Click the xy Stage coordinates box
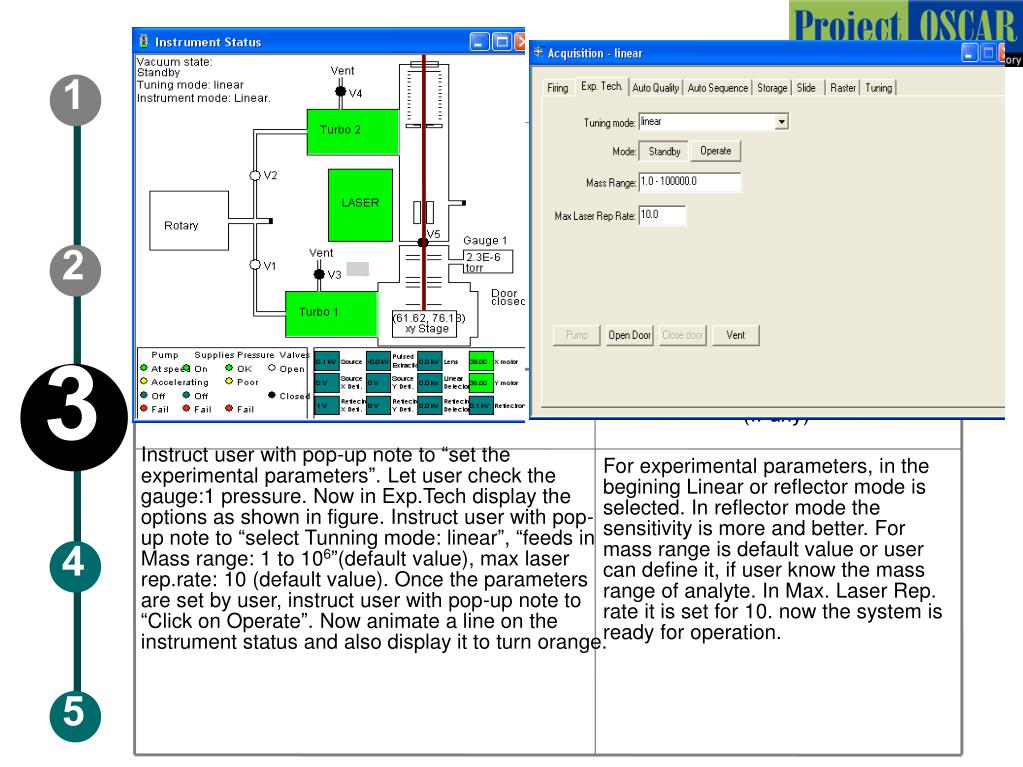Screen dimensions: 1023x767 coord(424,323)
